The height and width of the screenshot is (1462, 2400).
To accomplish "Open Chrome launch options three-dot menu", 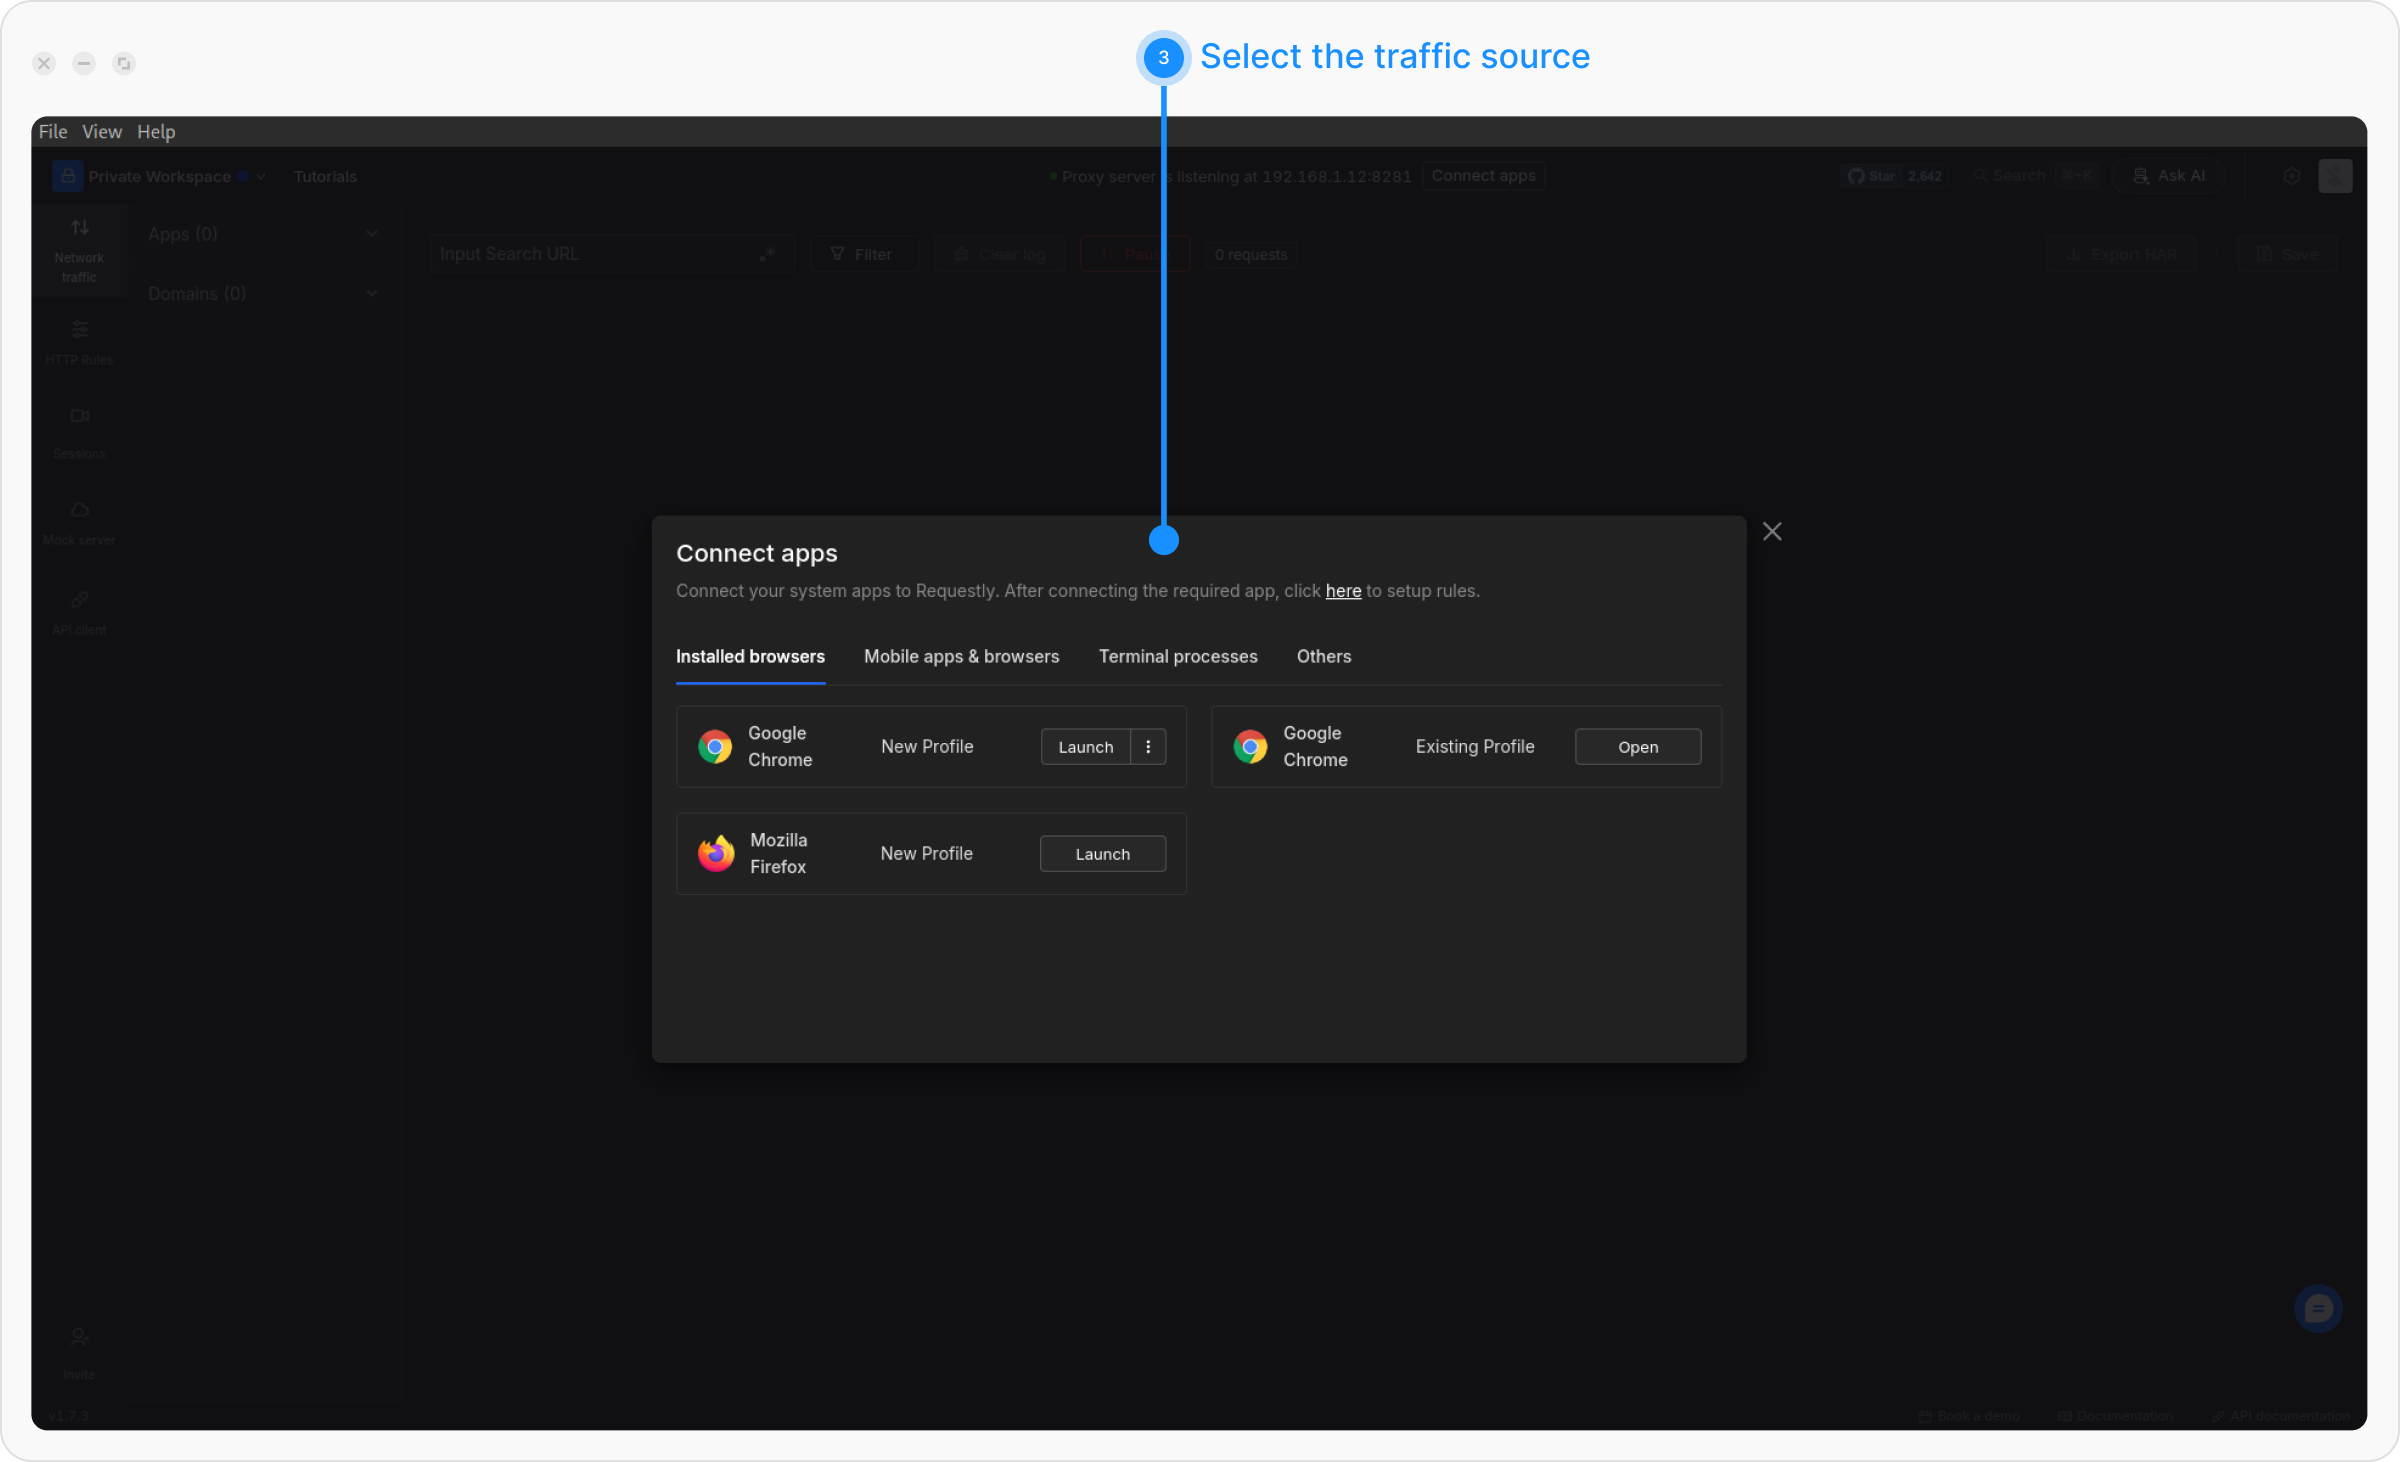I will coord(1148,747).
